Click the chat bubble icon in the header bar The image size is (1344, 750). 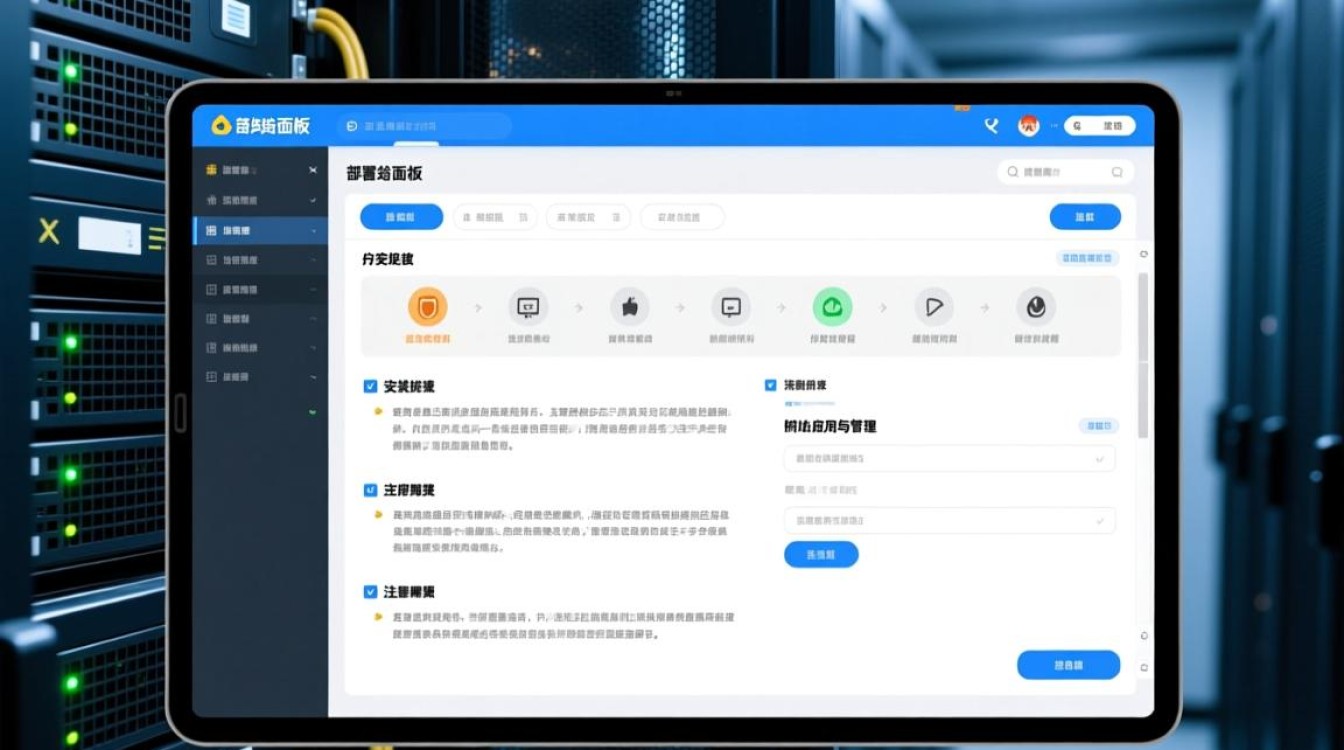click(349, 125)
